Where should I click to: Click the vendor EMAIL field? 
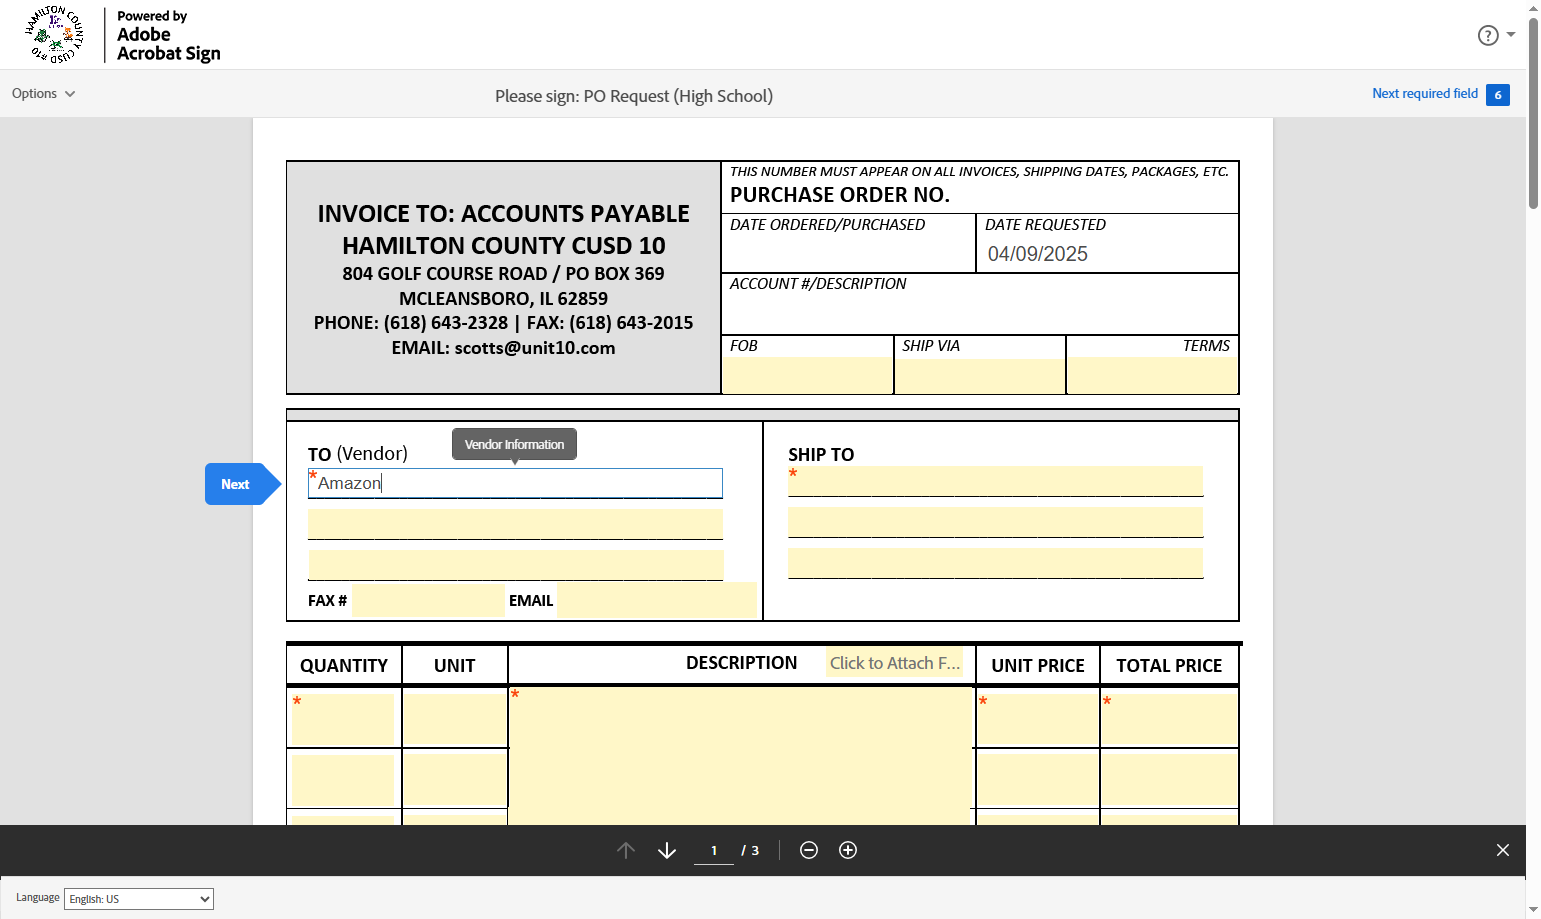(657, 600)
